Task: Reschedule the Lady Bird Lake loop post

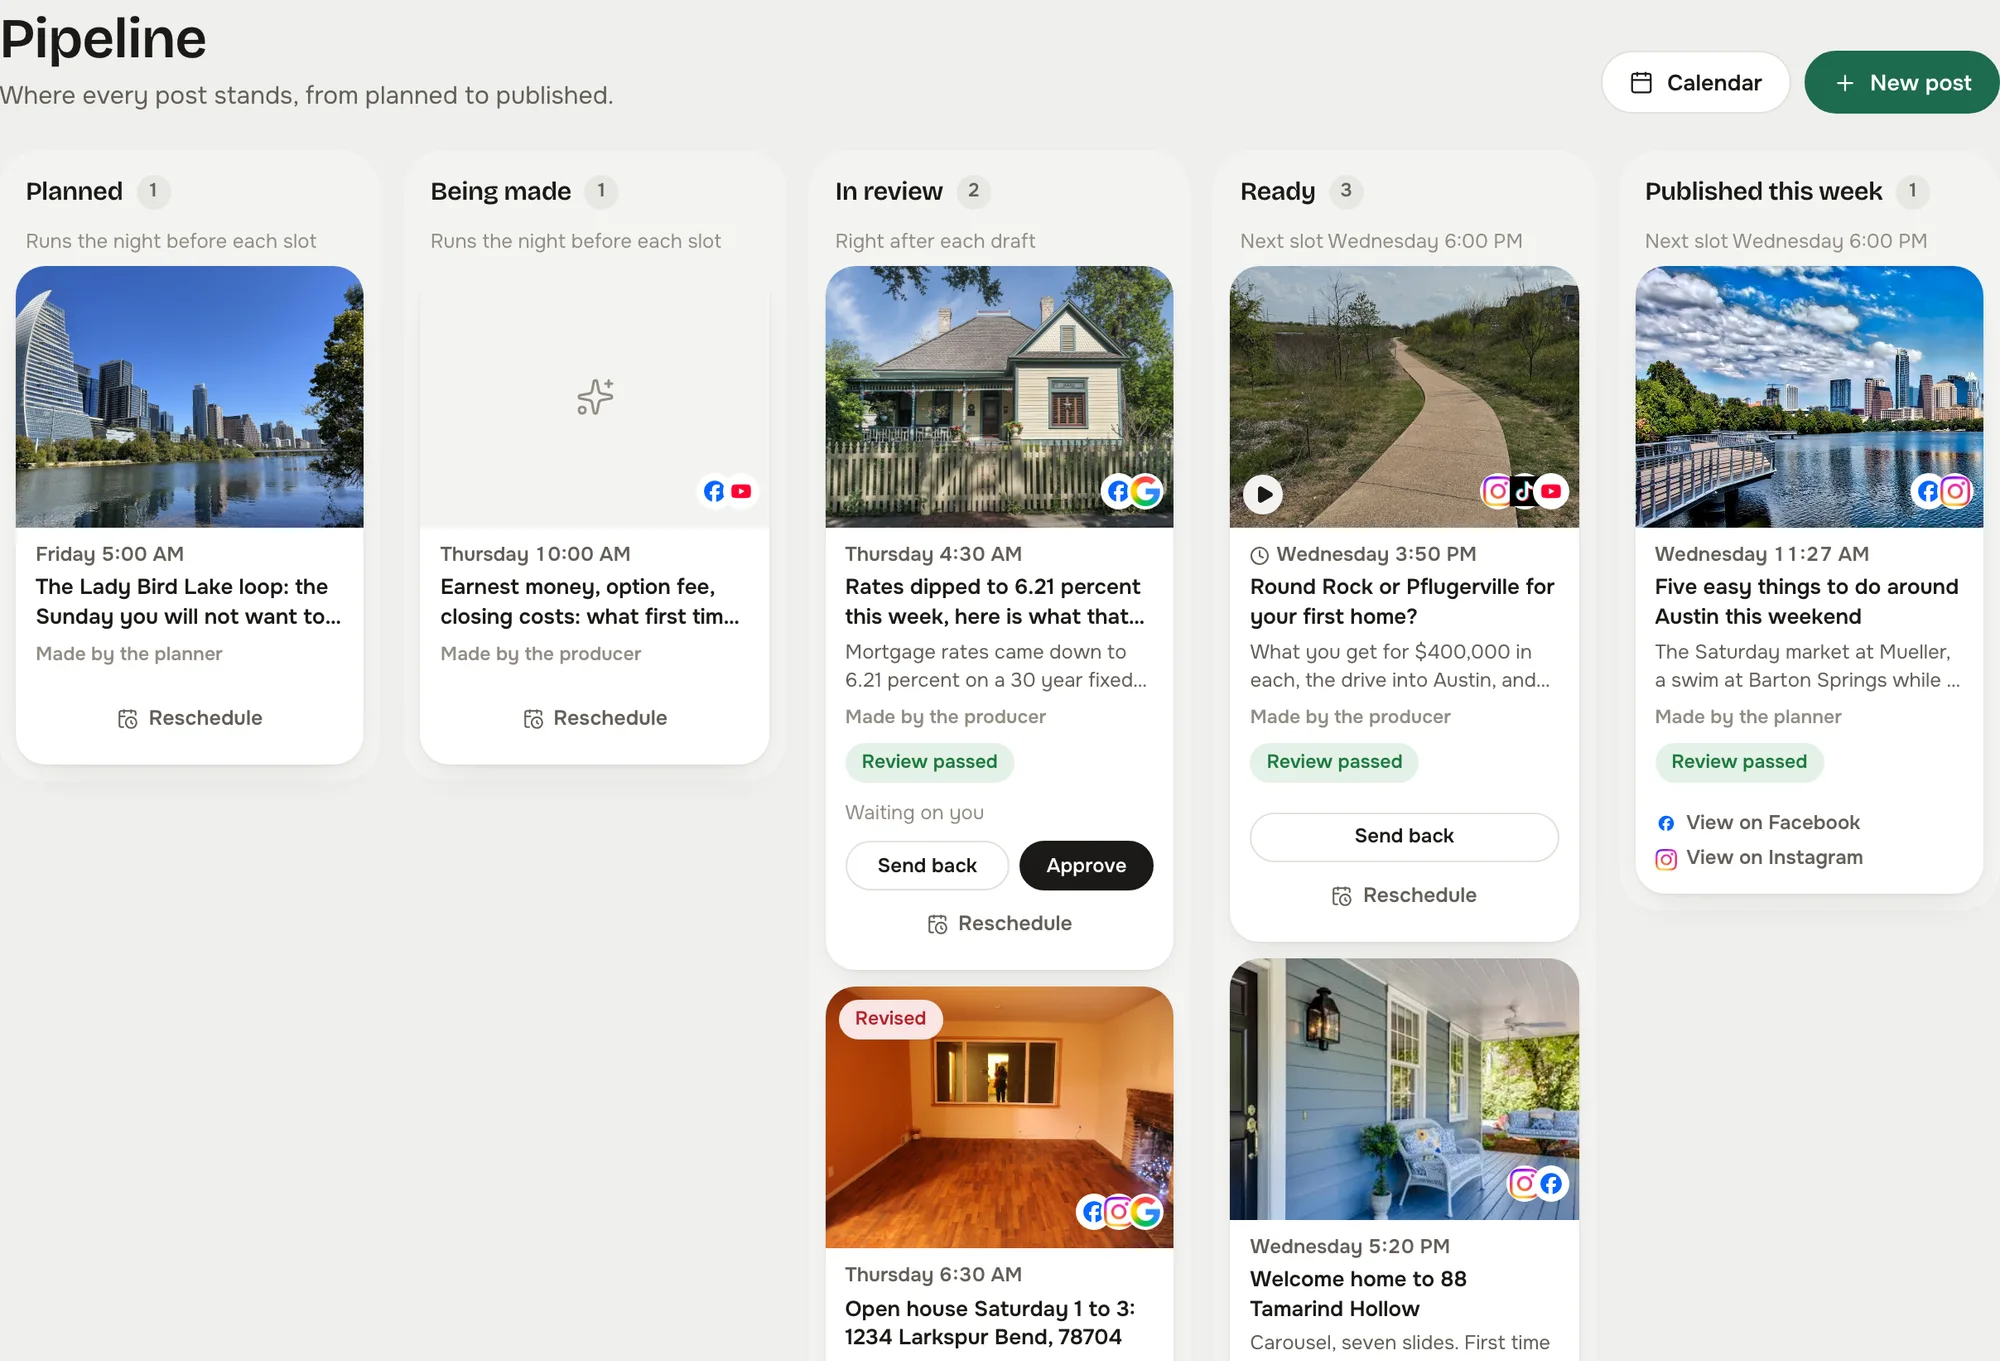Action: coord(190,718)
